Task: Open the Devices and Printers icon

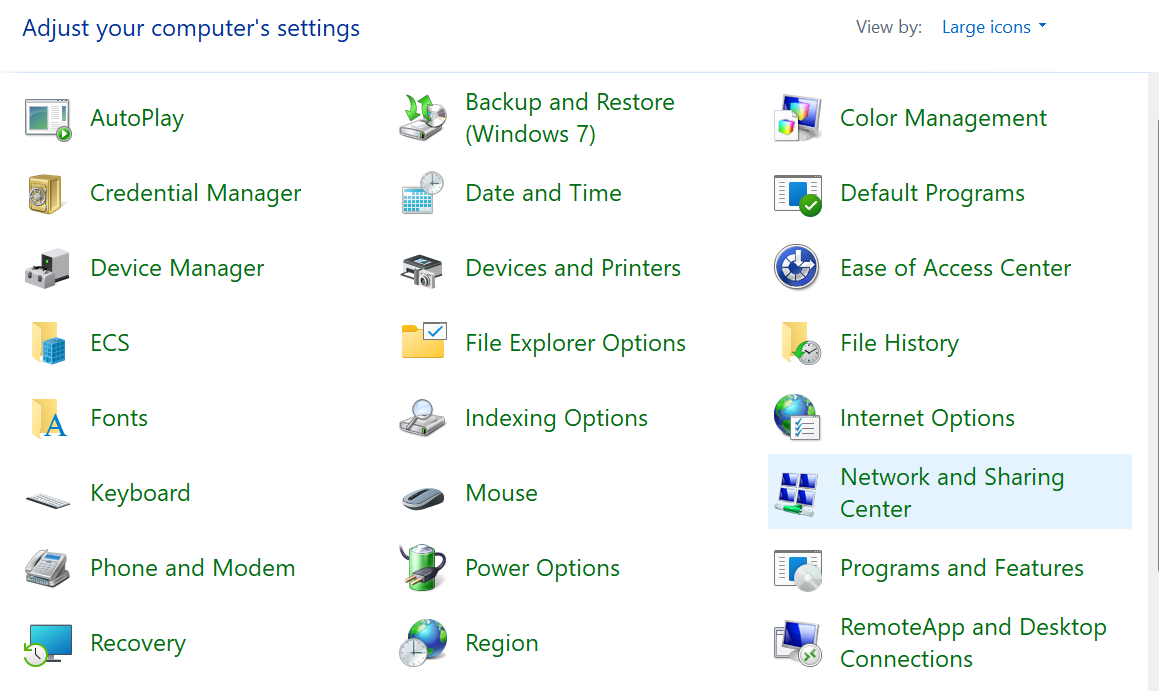Action: pyautogui.click(x=423, y=267)
